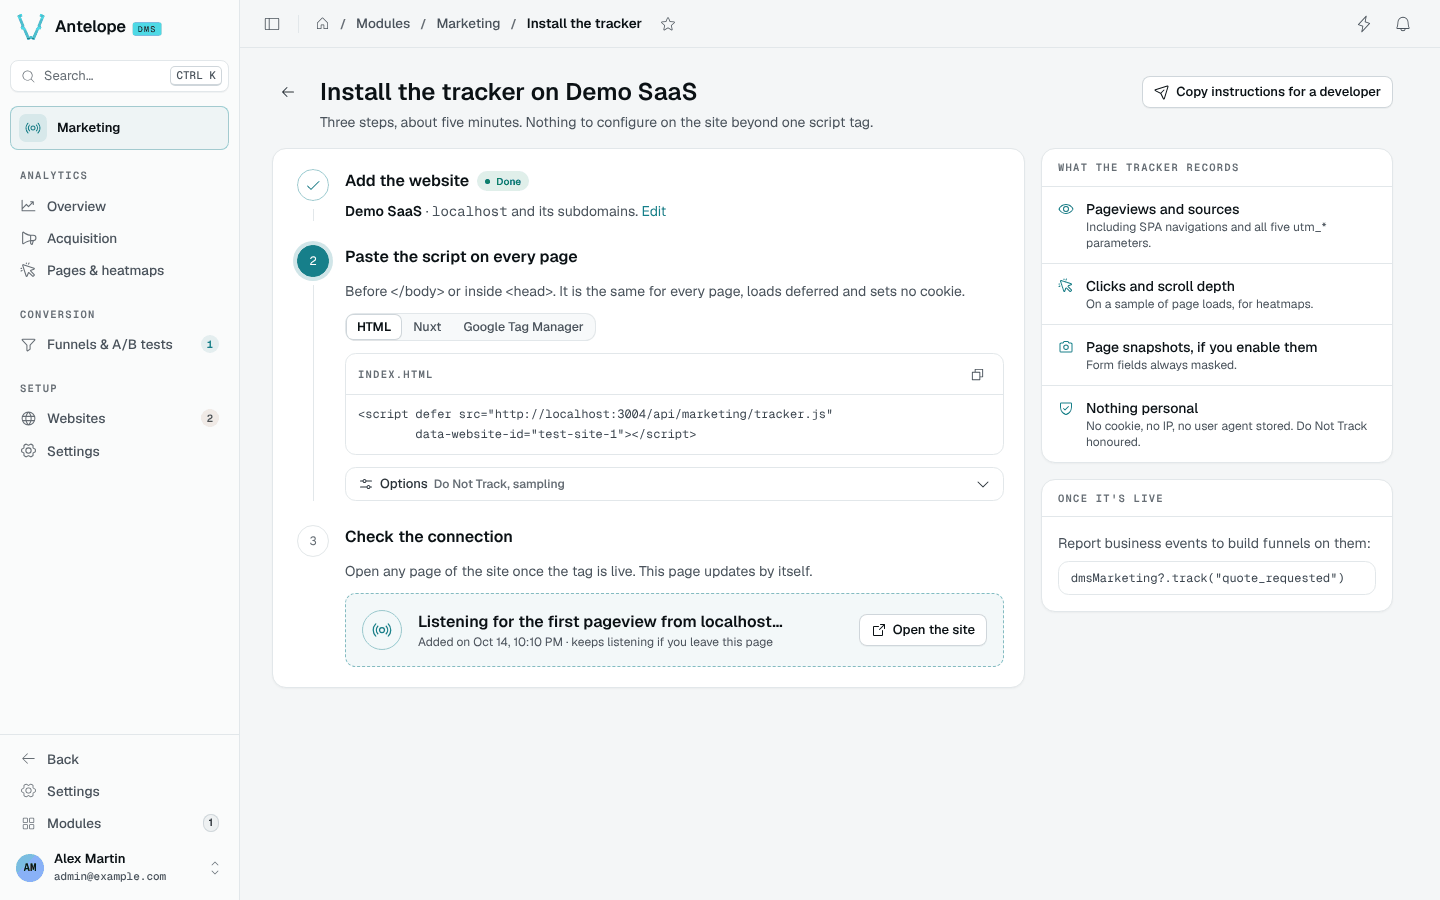Open Pages & heatmaps
Screen dimensions: 1440x900
[119, 270]
